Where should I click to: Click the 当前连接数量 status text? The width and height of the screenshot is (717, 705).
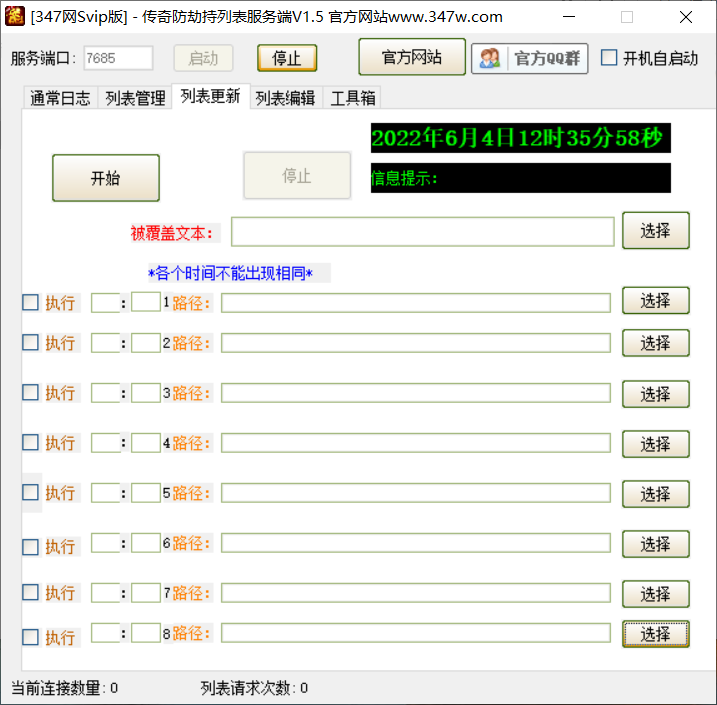(x=64, y=688)
